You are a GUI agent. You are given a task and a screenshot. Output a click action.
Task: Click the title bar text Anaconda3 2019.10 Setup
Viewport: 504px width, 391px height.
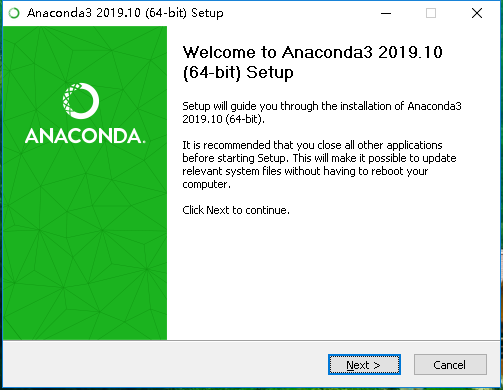click(x=125, y=13)
